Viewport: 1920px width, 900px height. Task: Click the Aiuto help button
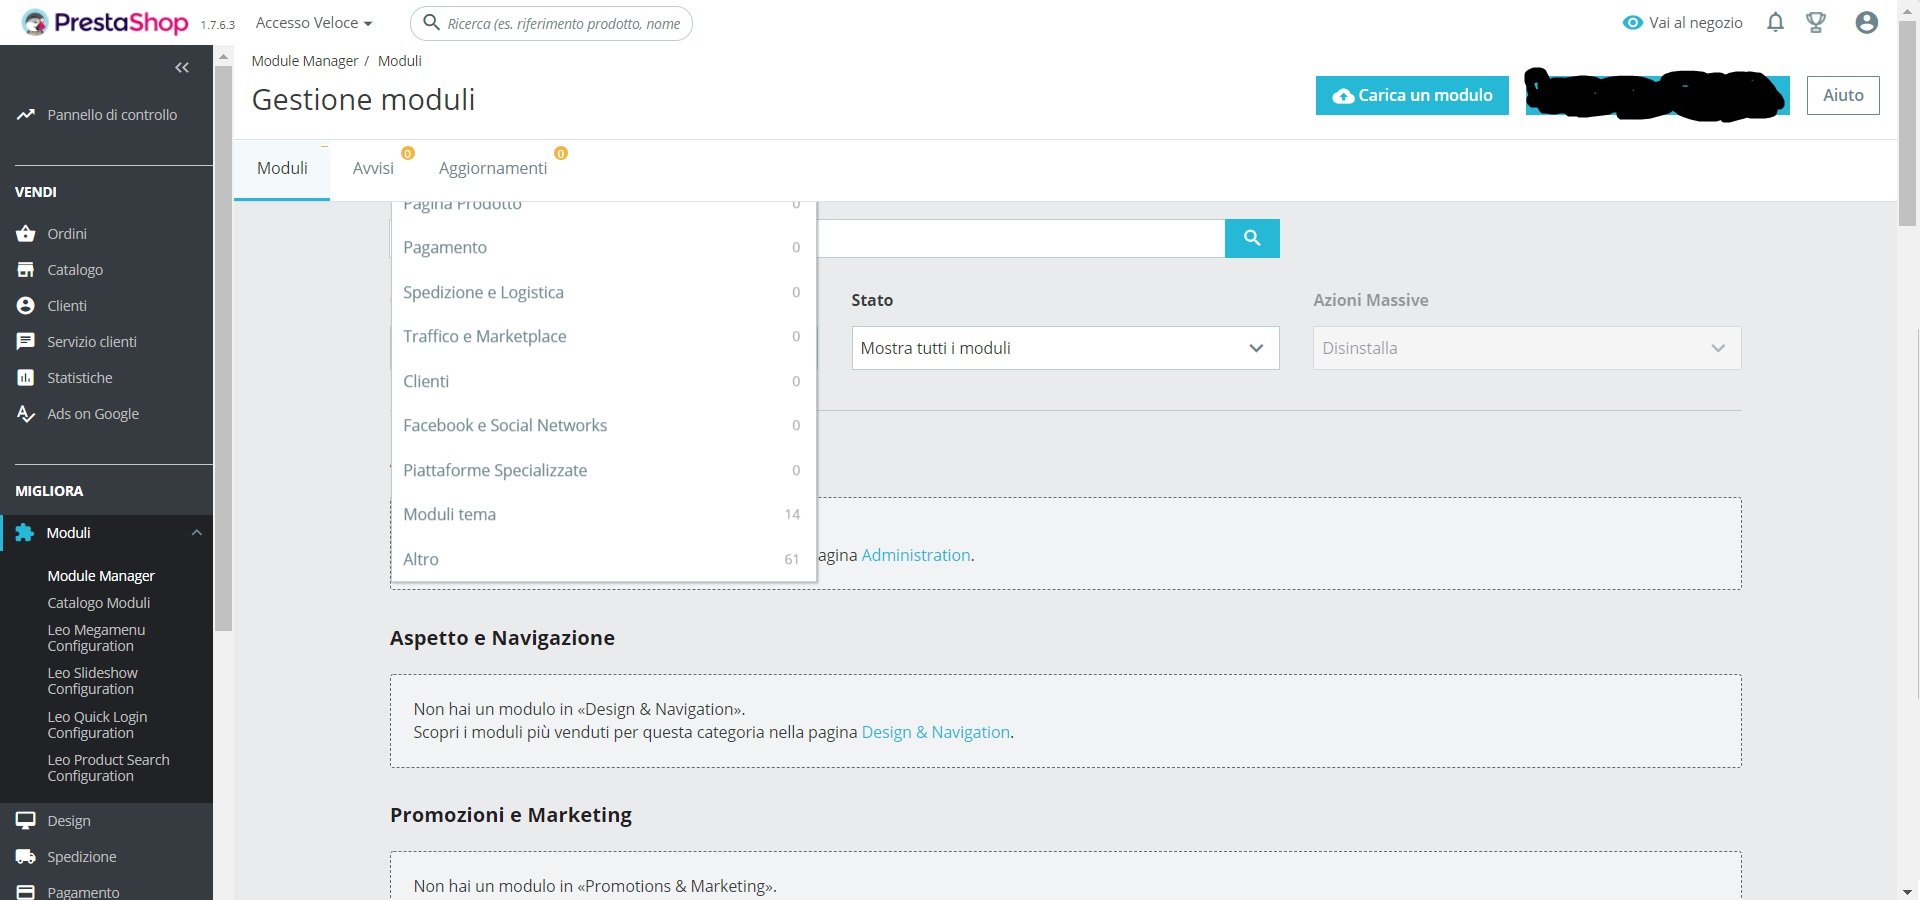pyautogui.click(x=1842, y=95)
